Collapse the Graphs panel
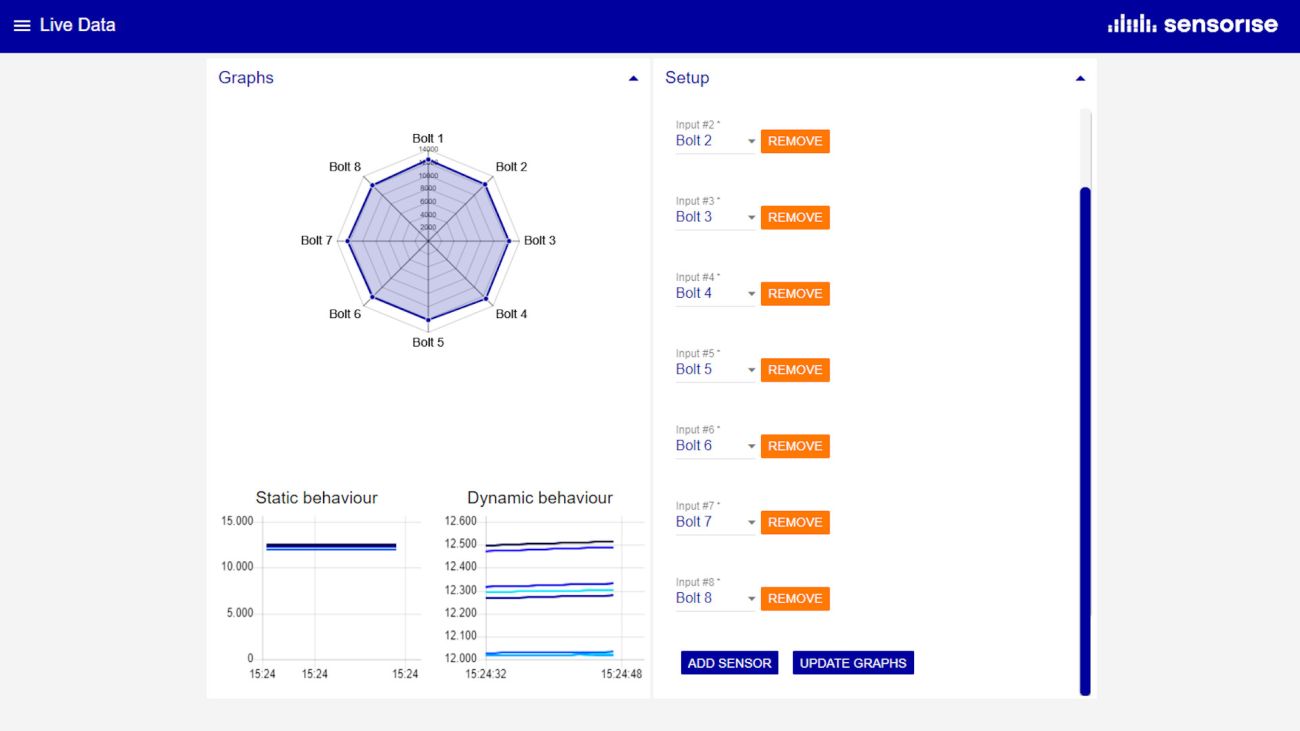The height and width of the screenshot is (731, 1300). pyautogui.click(x=633, y=78)
